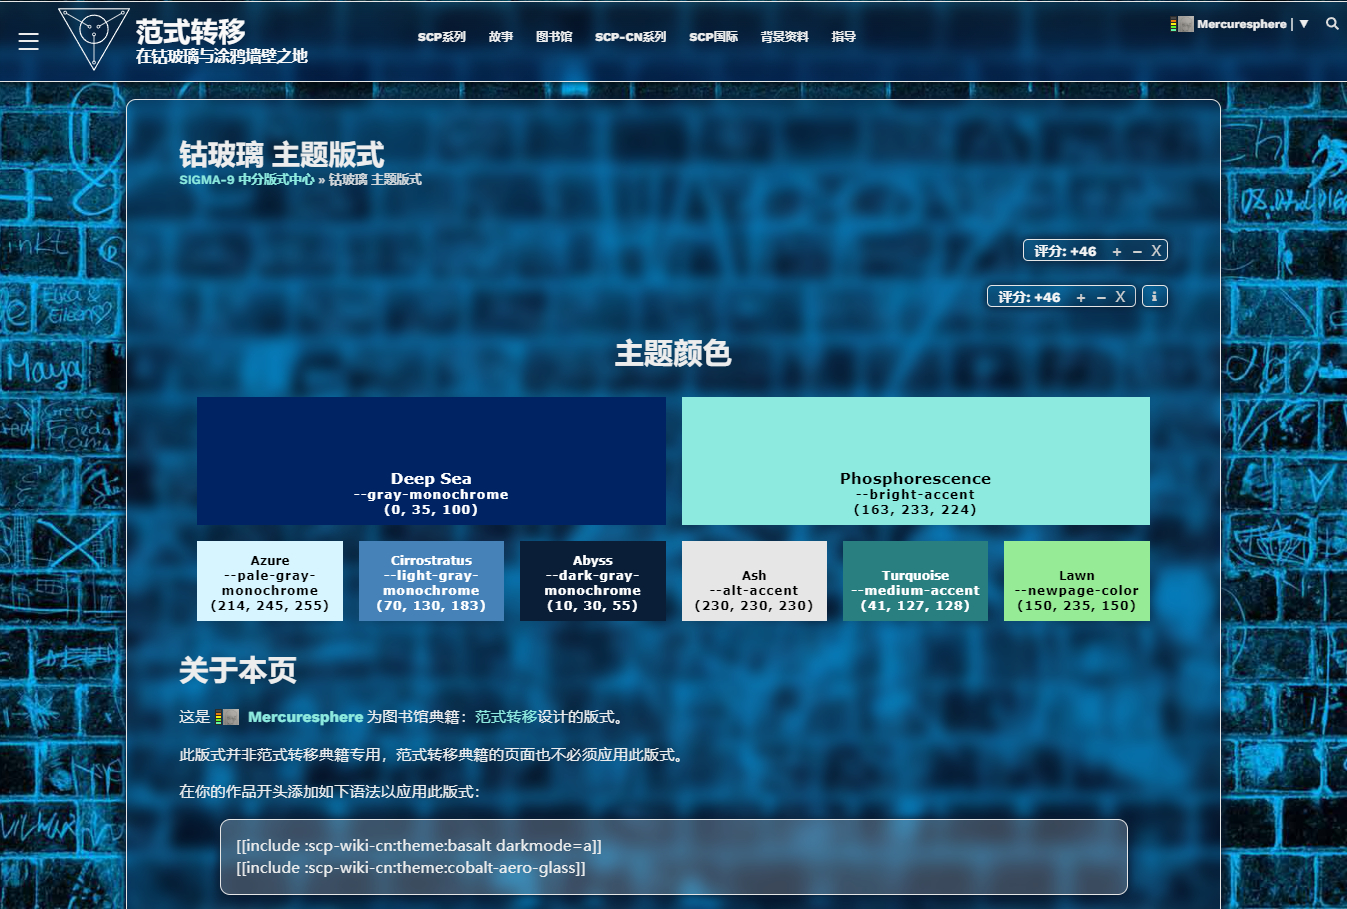Expand the 图书馆 navigation menu
This screenshot has width=1347, height=909.
[554, 37]
